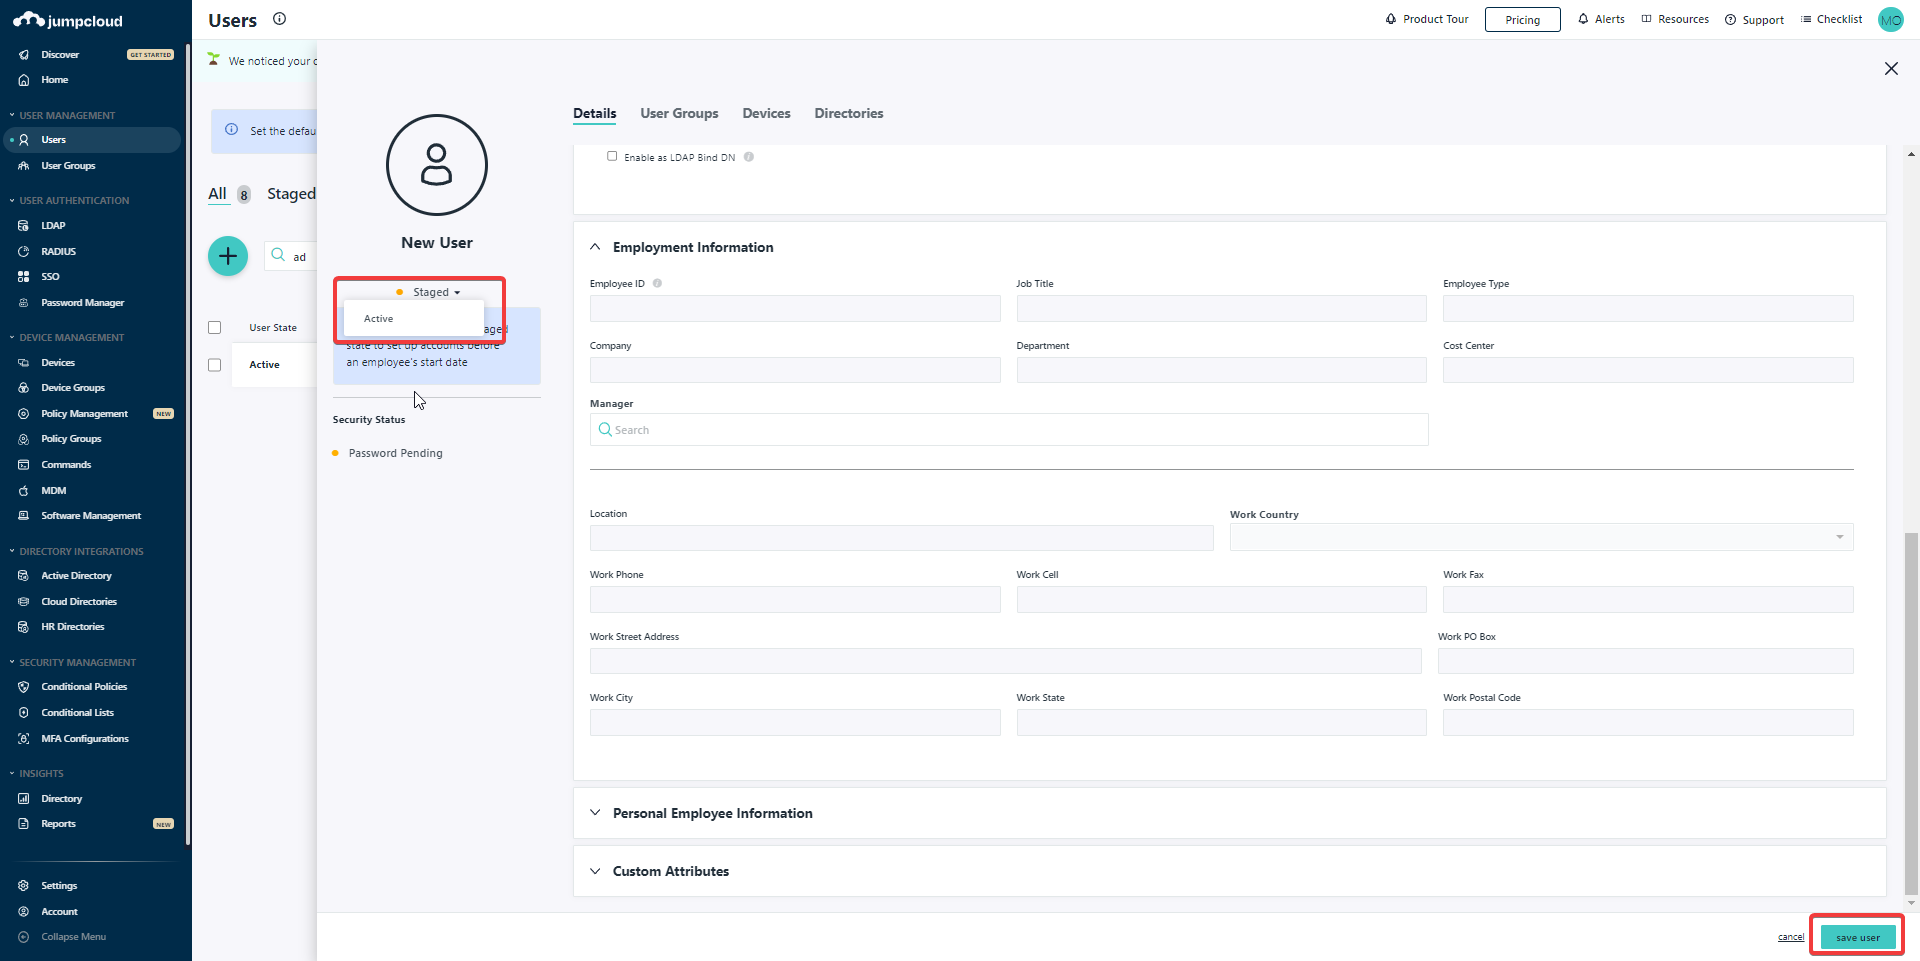Open Commands in sidebar

point(66,465)
